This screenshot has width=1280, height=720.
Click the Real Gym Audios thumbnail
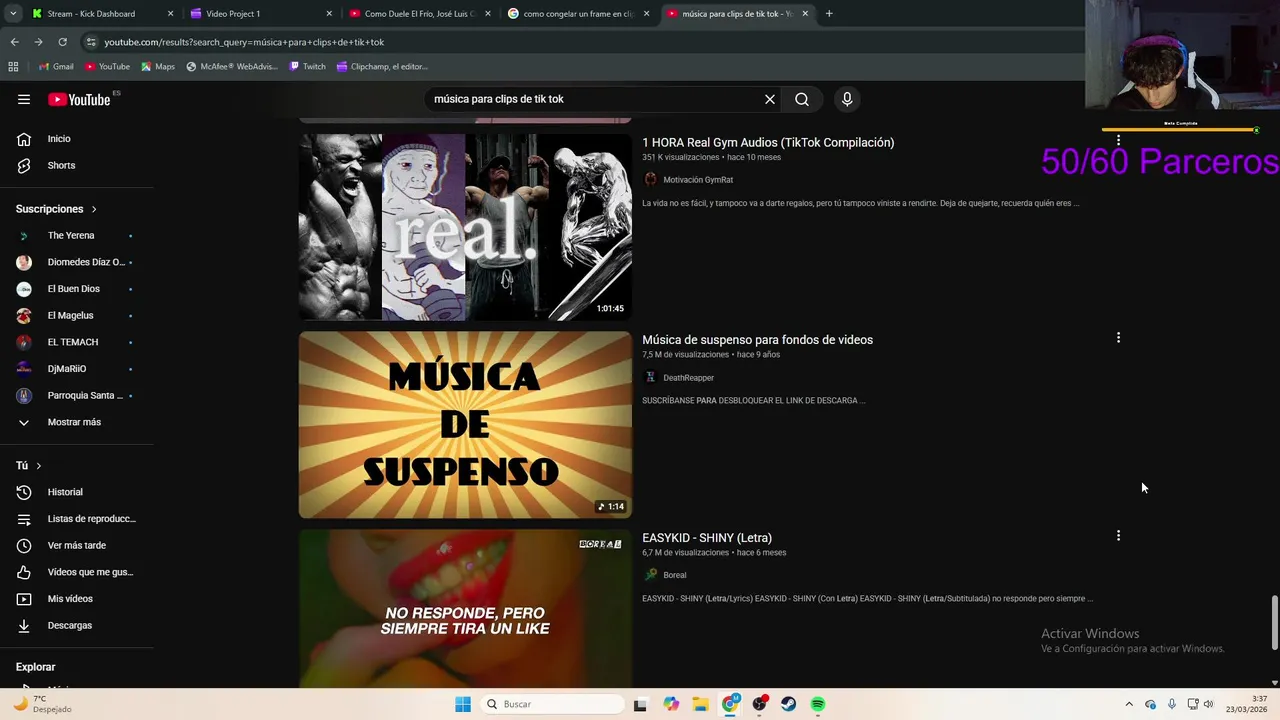(465, 227)
